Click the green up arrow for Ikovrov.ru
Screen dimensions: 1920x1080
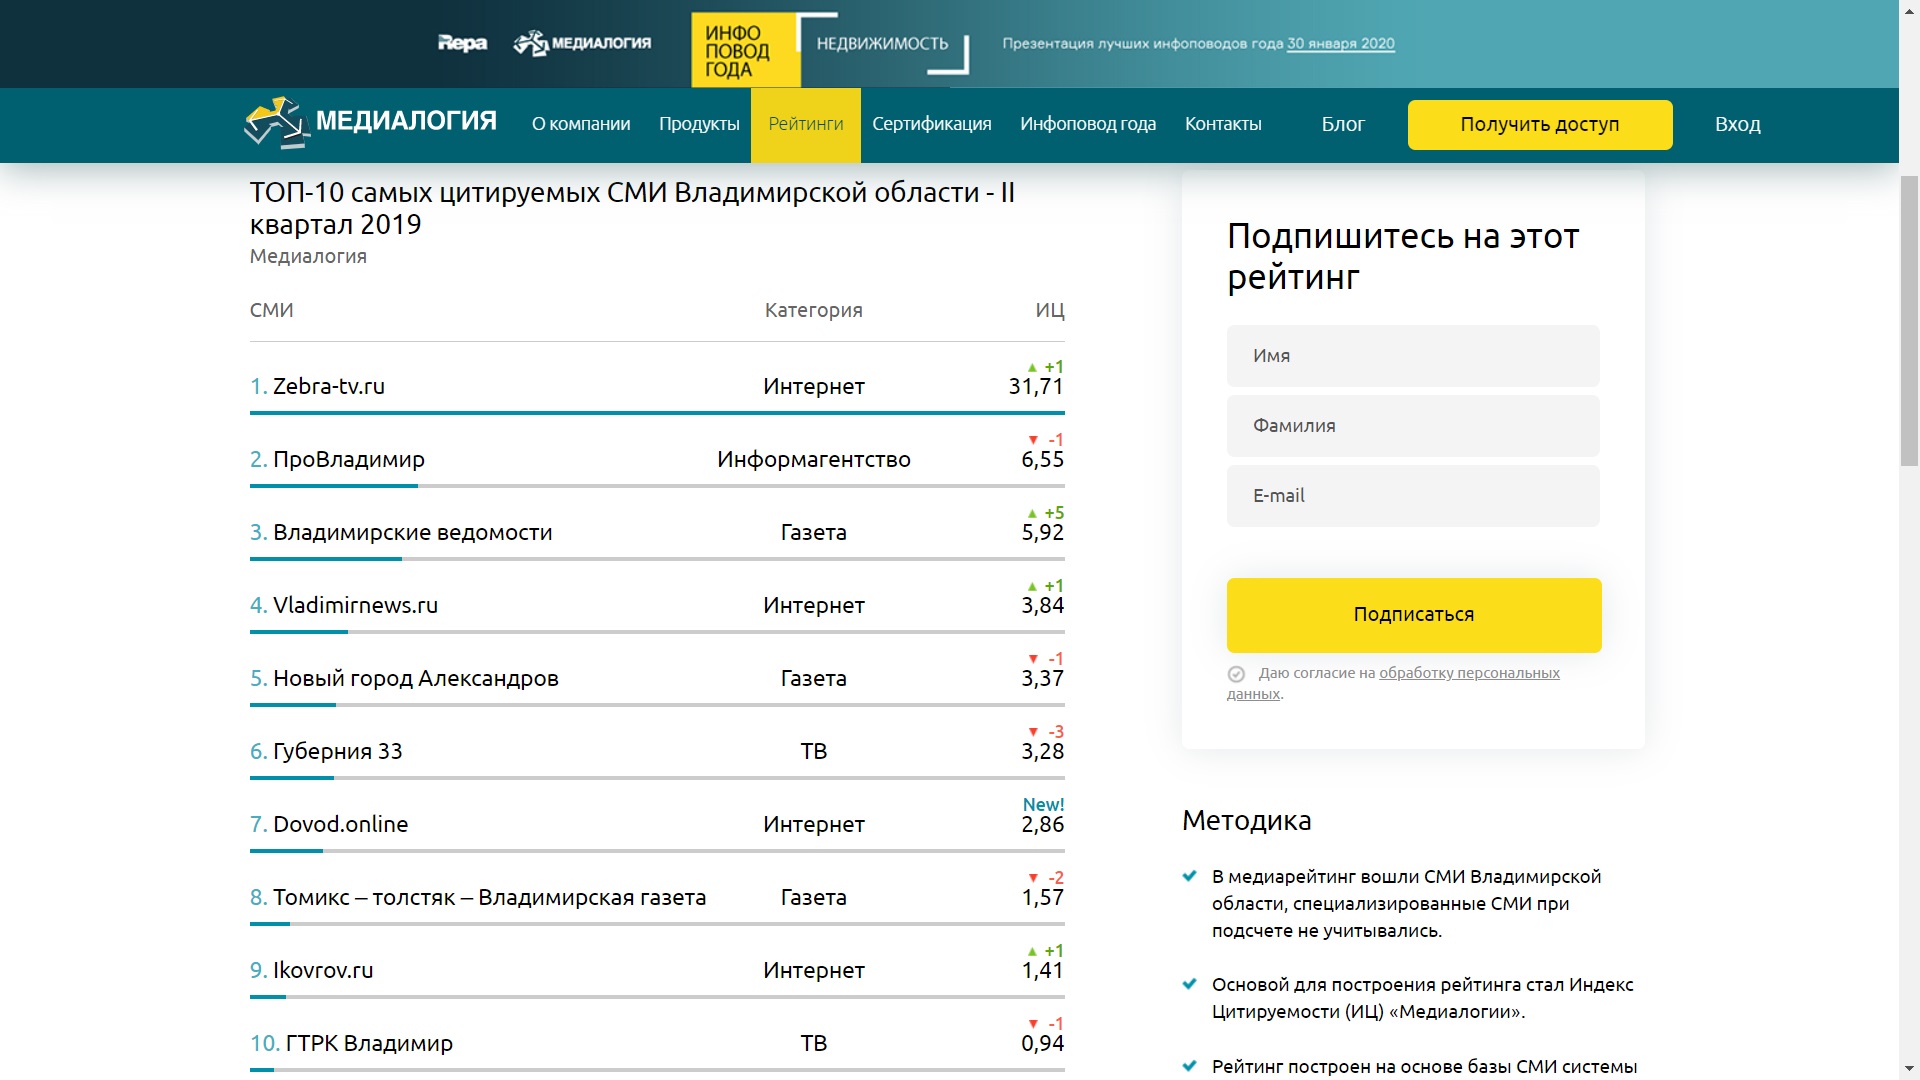pyautogui.click(x=1032, y=951)
